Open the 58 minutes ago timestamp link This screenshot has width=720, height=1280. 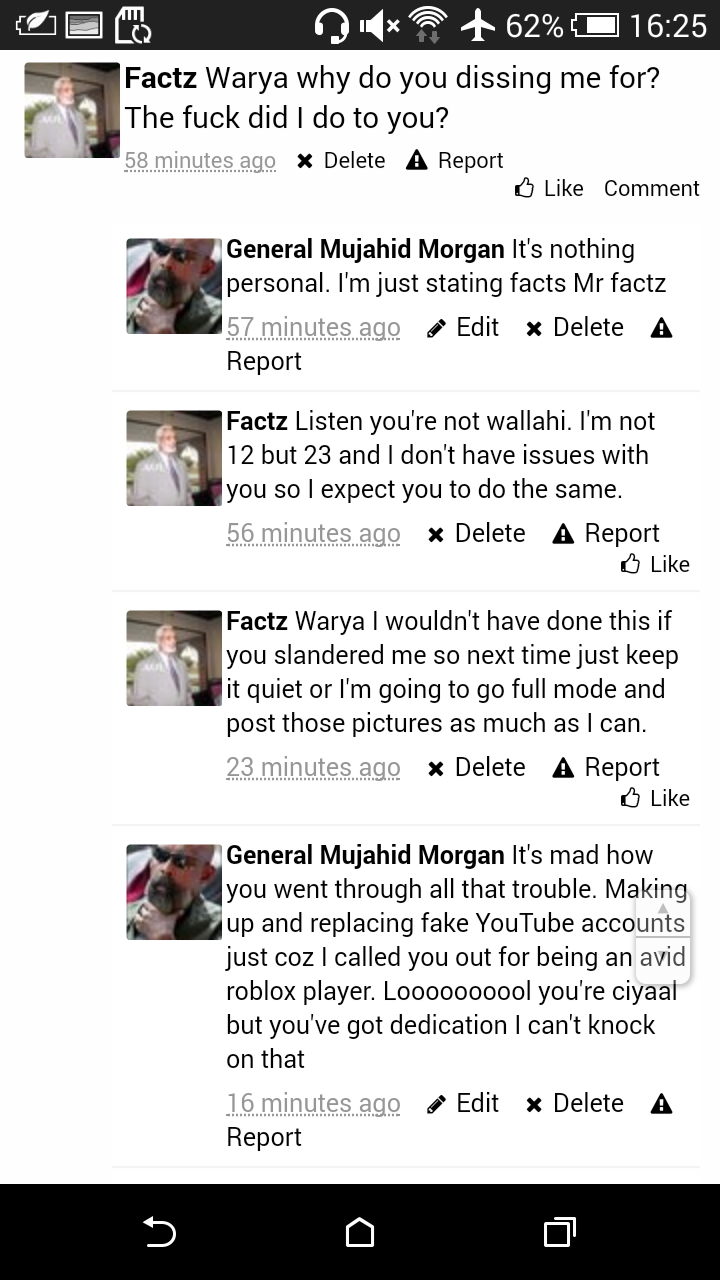pyautogui.click(x=200, y=160)
